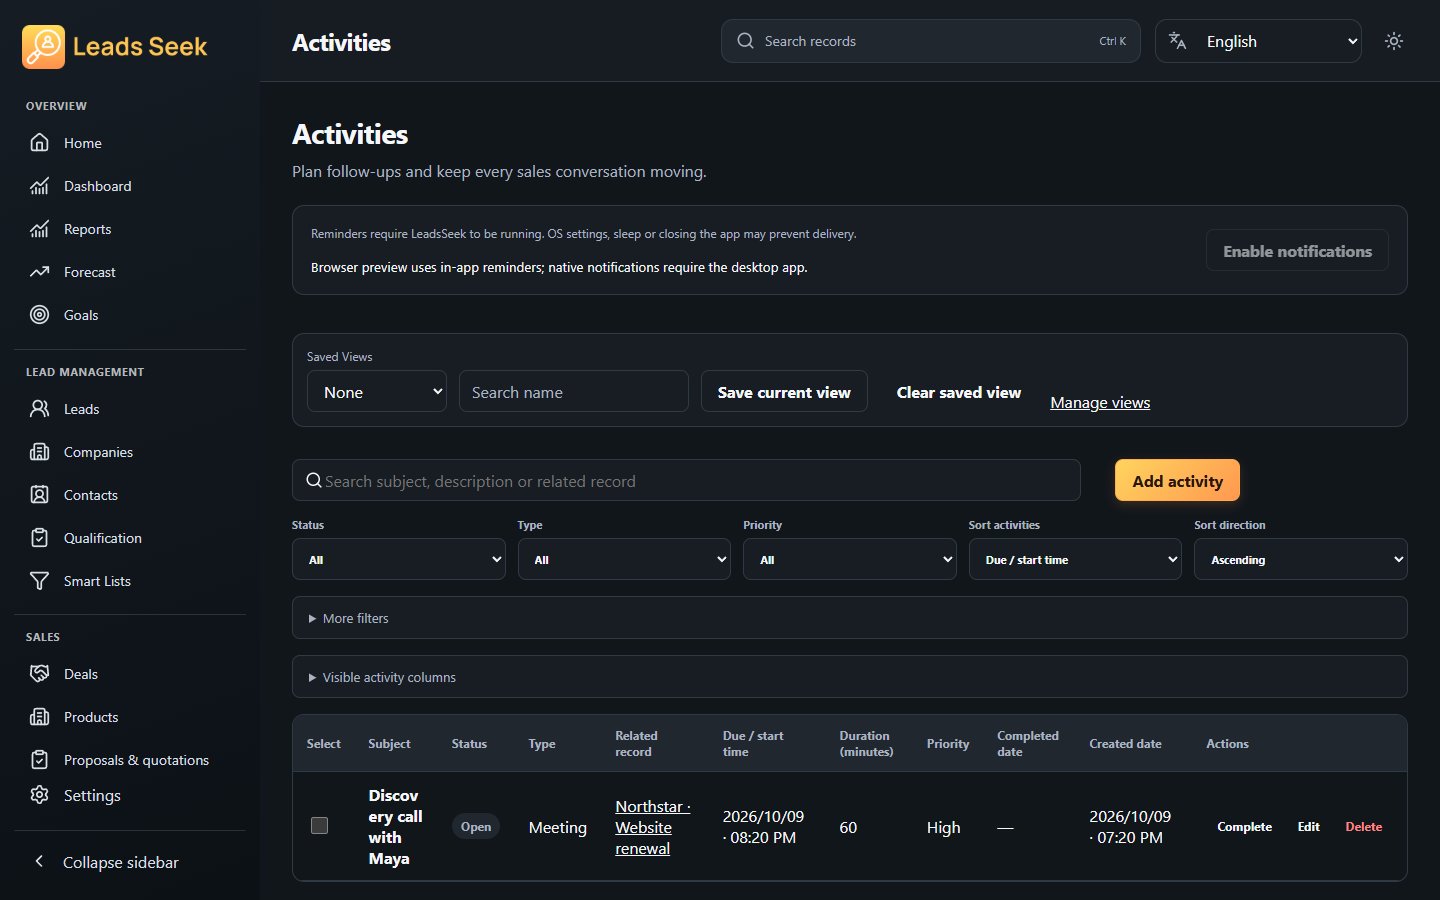Image resolution: width=1440 pixels, height=900 pixels.
Task: Open Forecast label in the sidebar
Action: 90,272
